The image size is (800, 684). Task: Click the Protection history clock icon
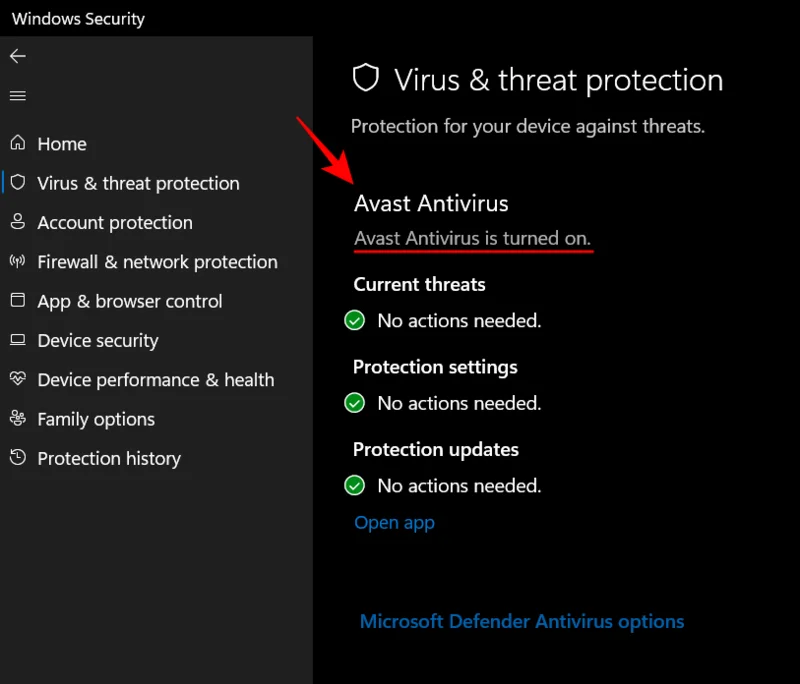click(16, 458)
